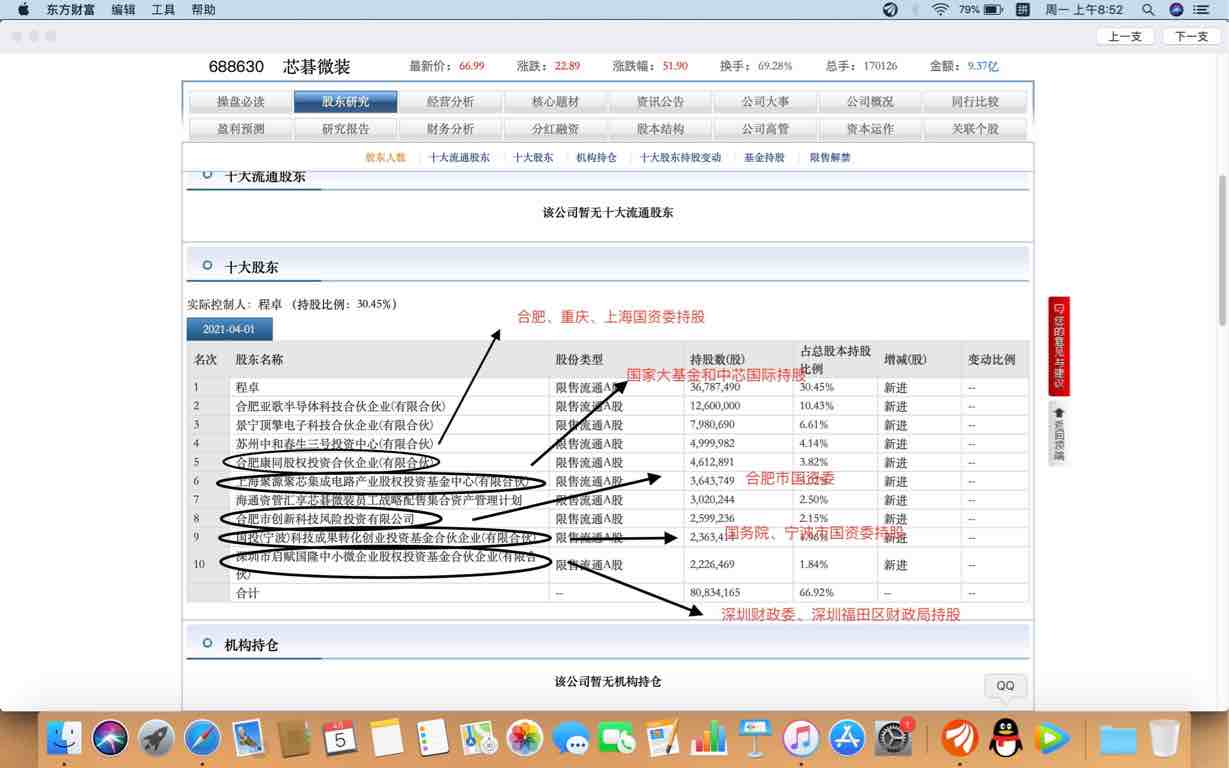Jump to 十大流通股东 section link

[459, 158]
